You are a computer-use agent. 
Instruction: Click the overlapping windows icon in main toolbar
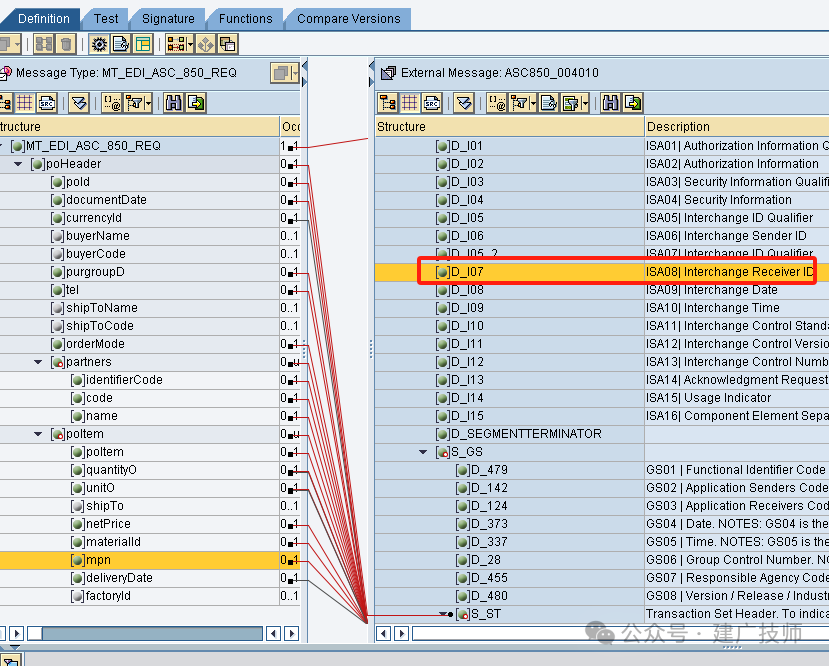click(x=228, y=44)
